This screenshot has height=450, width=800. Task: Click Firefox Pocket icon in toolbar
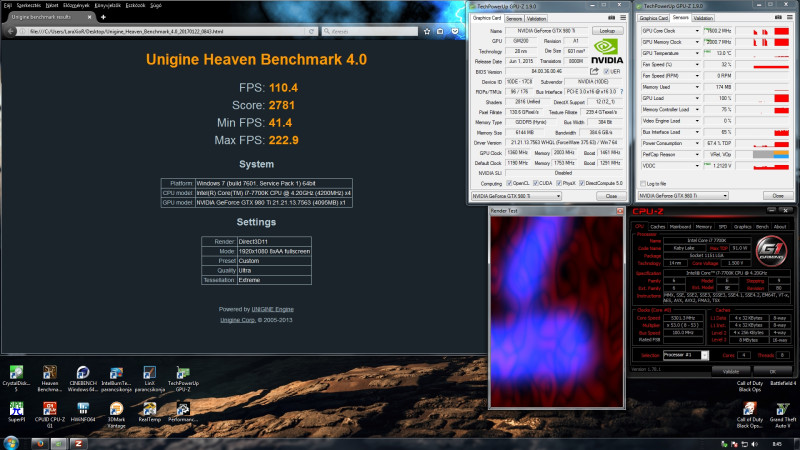pos(455,32)
